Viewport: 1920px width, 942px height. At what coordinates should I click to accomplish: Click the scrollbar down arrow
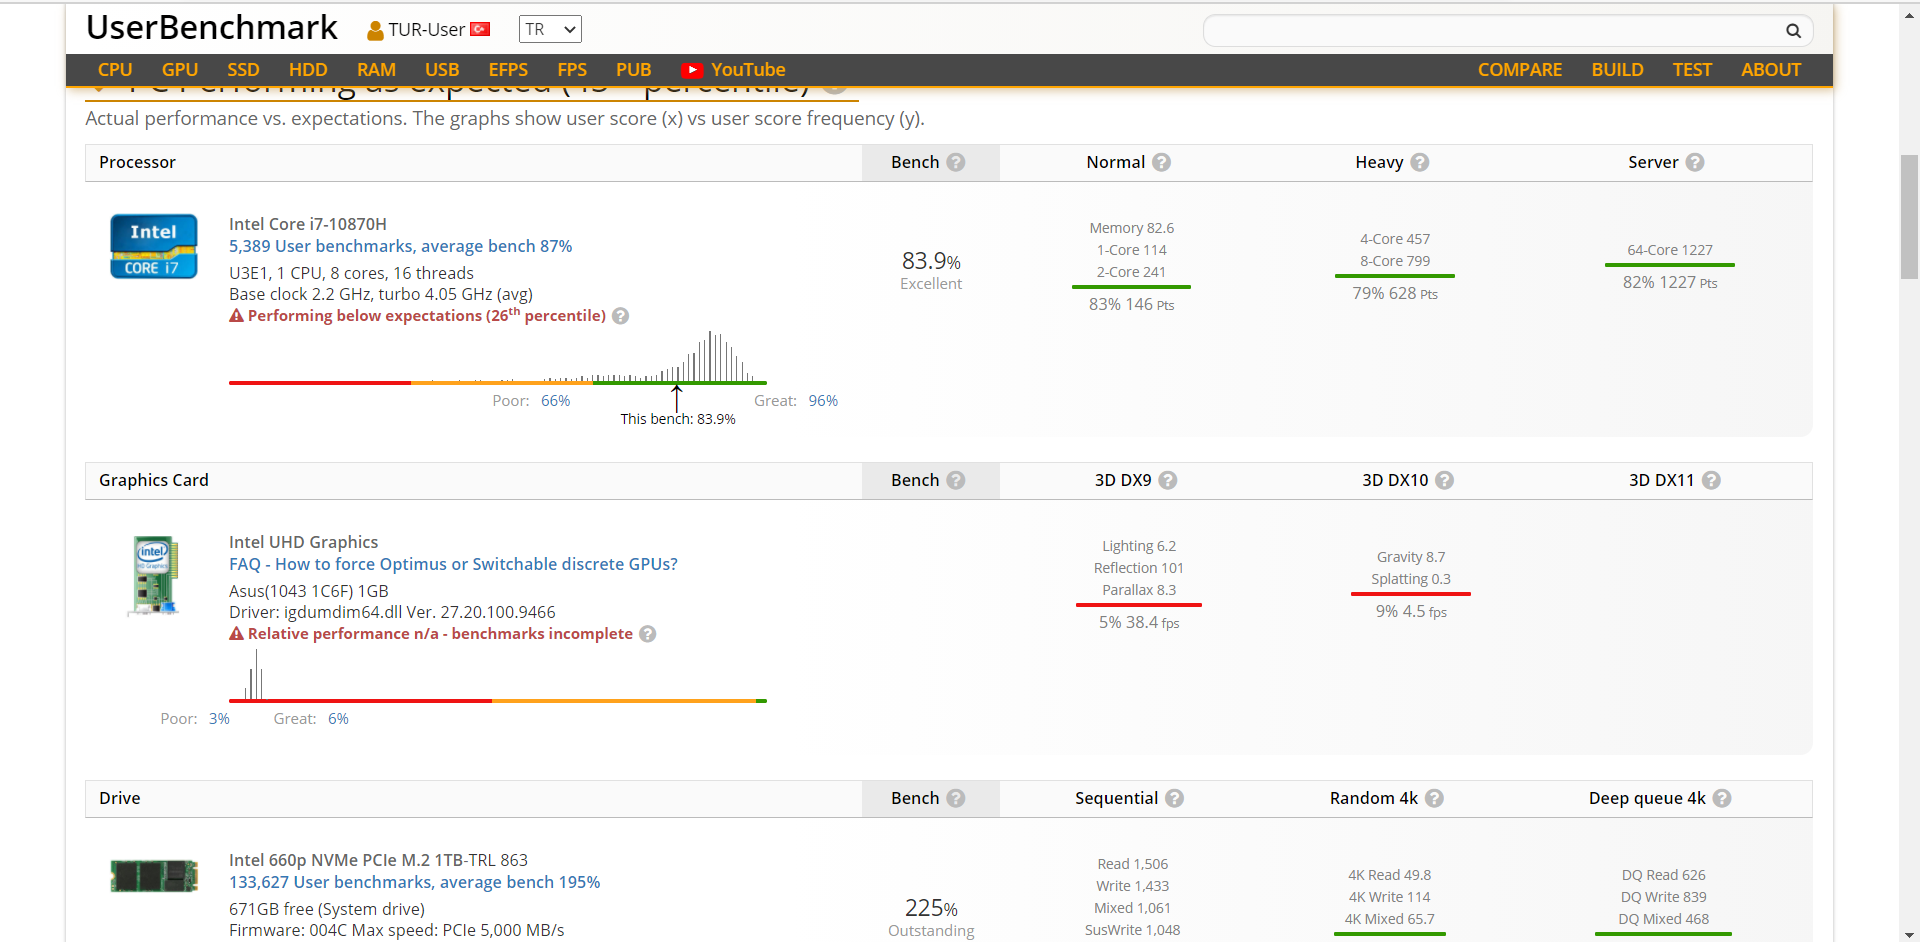pos(1910,934)
